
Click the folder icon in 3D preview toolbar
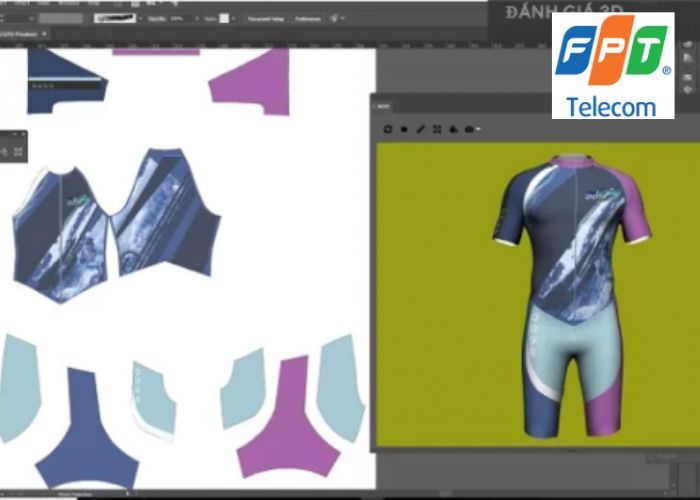click(405, 129)
